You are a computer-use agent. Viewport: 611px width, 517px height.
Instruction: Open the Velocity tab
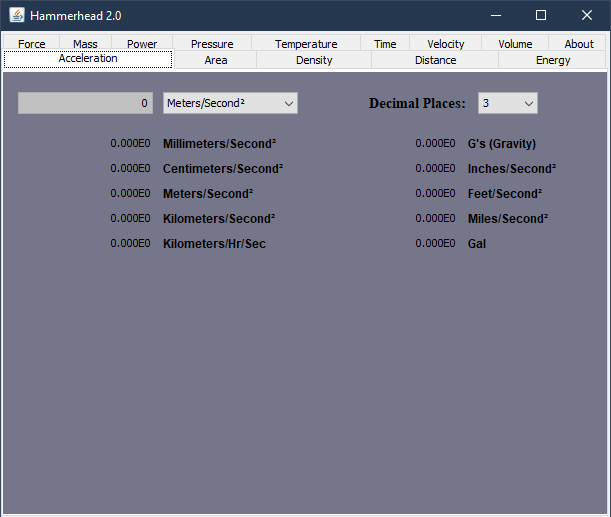tap(446, 44)
